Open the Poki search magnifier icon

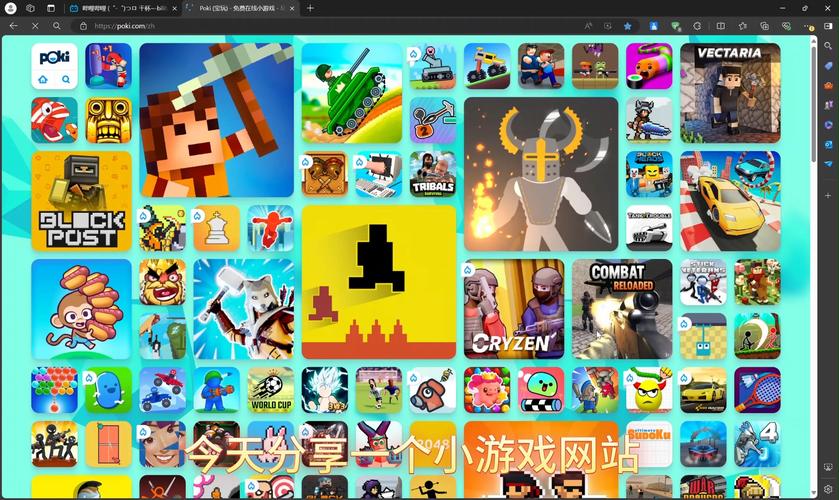(x=66, y=80)
